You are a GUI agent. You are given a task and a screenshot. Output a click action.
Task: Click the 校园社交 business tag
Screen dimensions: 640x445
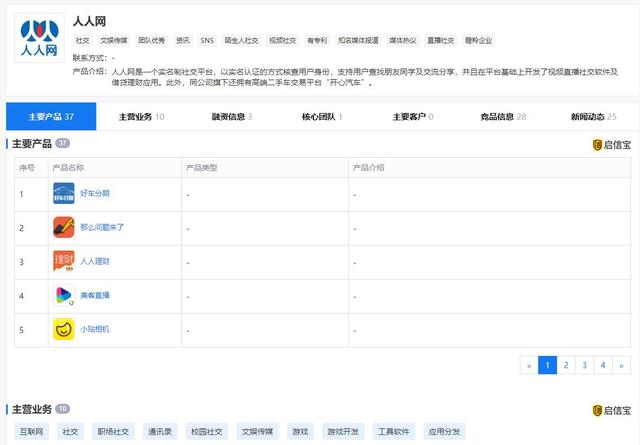click(x=207, y=432)
